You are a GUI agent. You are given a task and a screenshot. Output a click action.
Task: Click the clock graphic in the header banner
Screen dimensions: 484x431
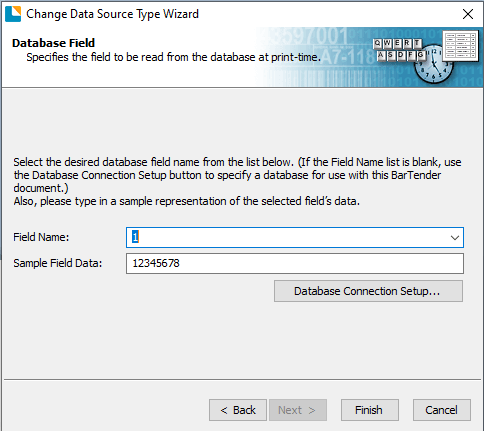tap(433, 64)
